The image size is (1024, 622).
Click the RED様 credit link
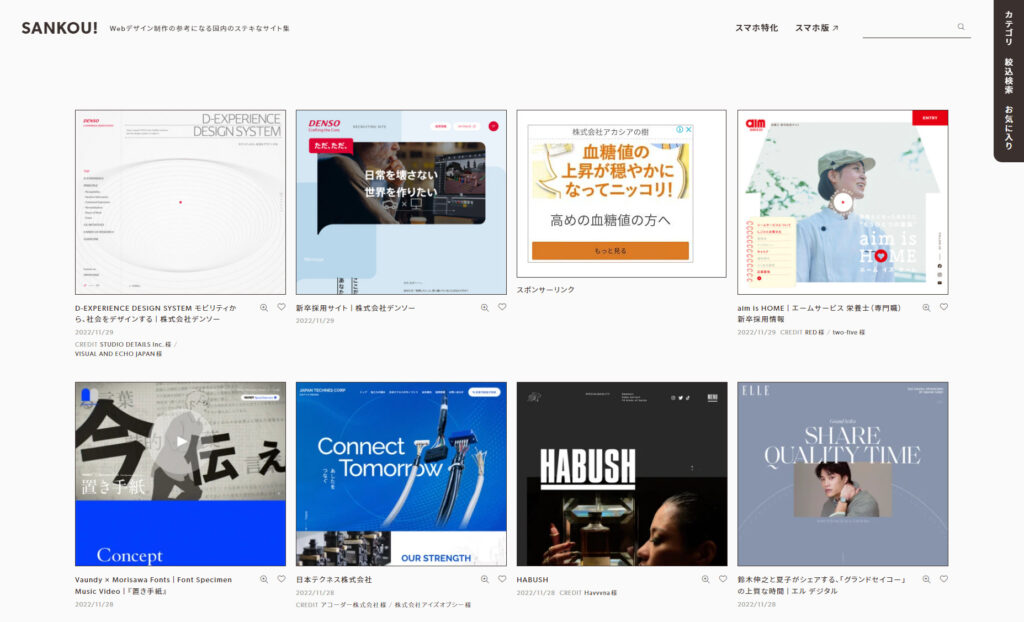[814, 333]
